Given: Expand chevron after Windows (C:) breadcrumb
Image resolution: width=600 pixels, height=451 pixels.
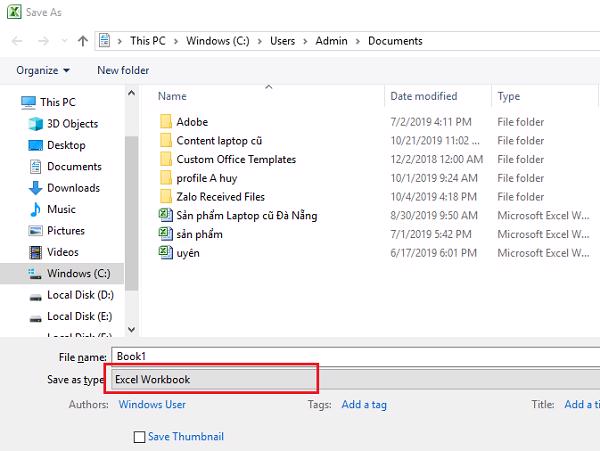Looking at the screenshot, I should click(260, 41).
